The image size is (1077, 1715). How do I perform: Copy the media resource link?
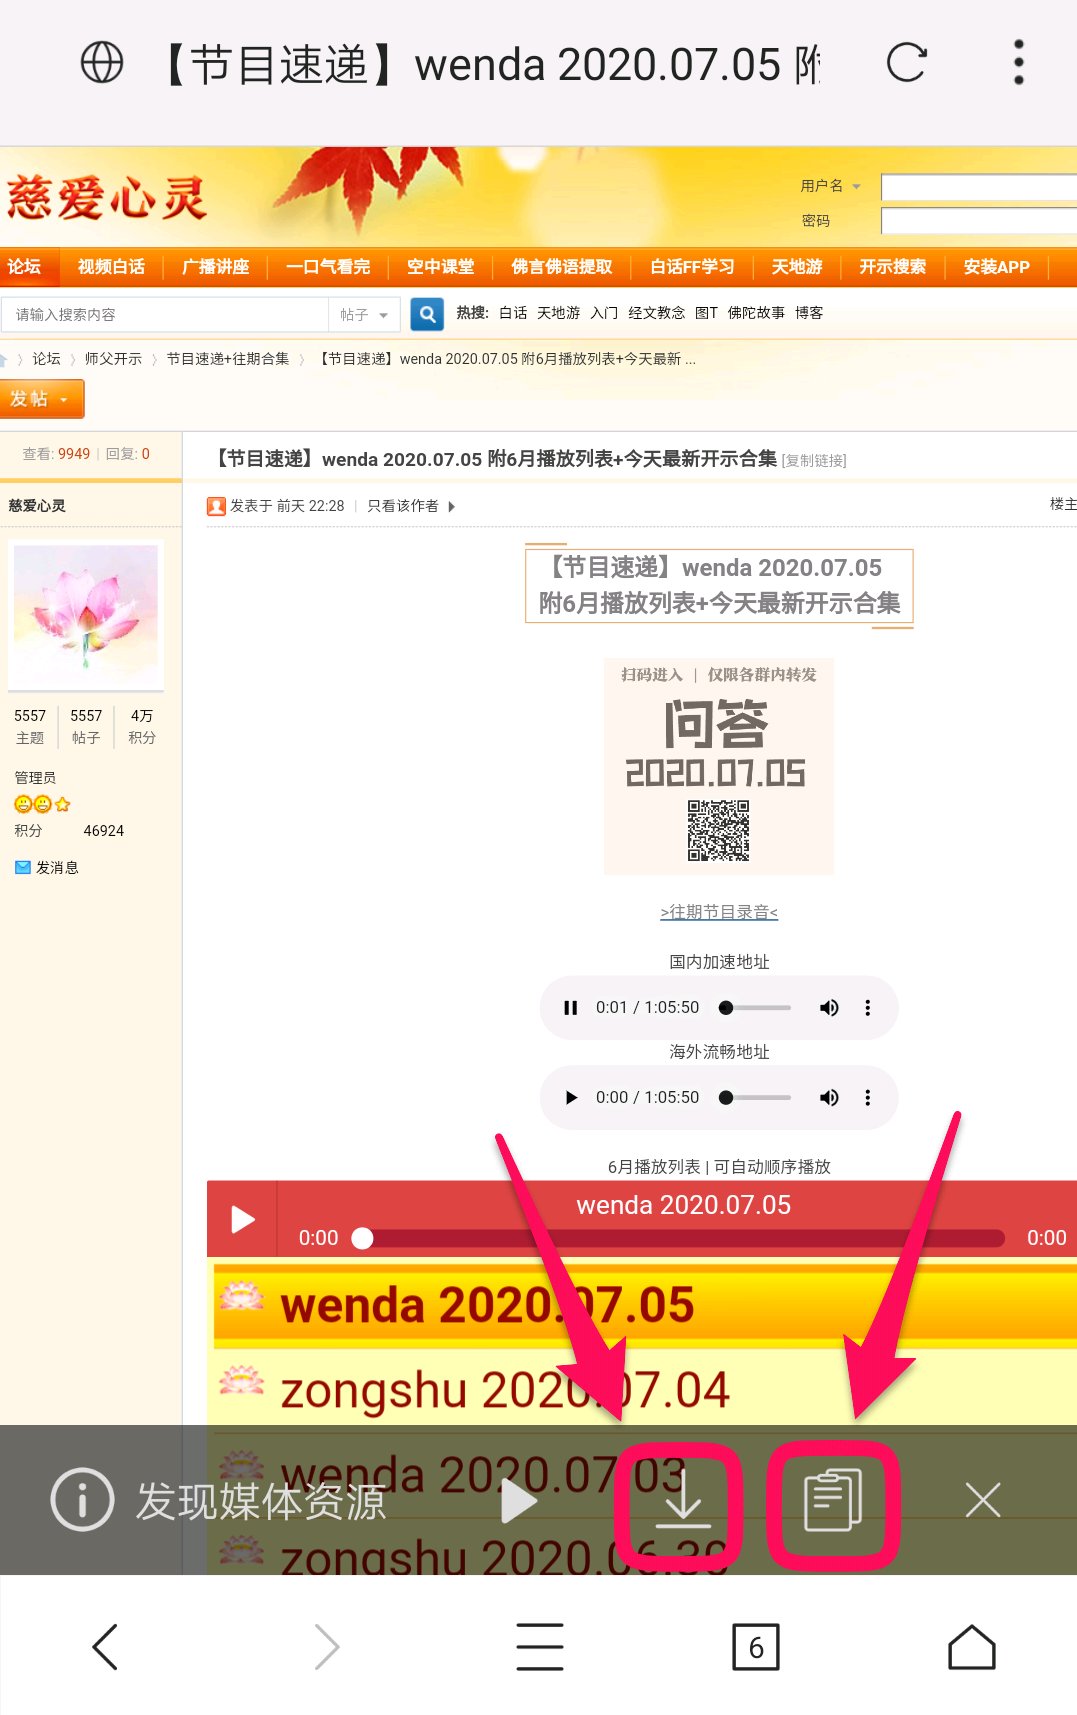tap(833, 1499)
